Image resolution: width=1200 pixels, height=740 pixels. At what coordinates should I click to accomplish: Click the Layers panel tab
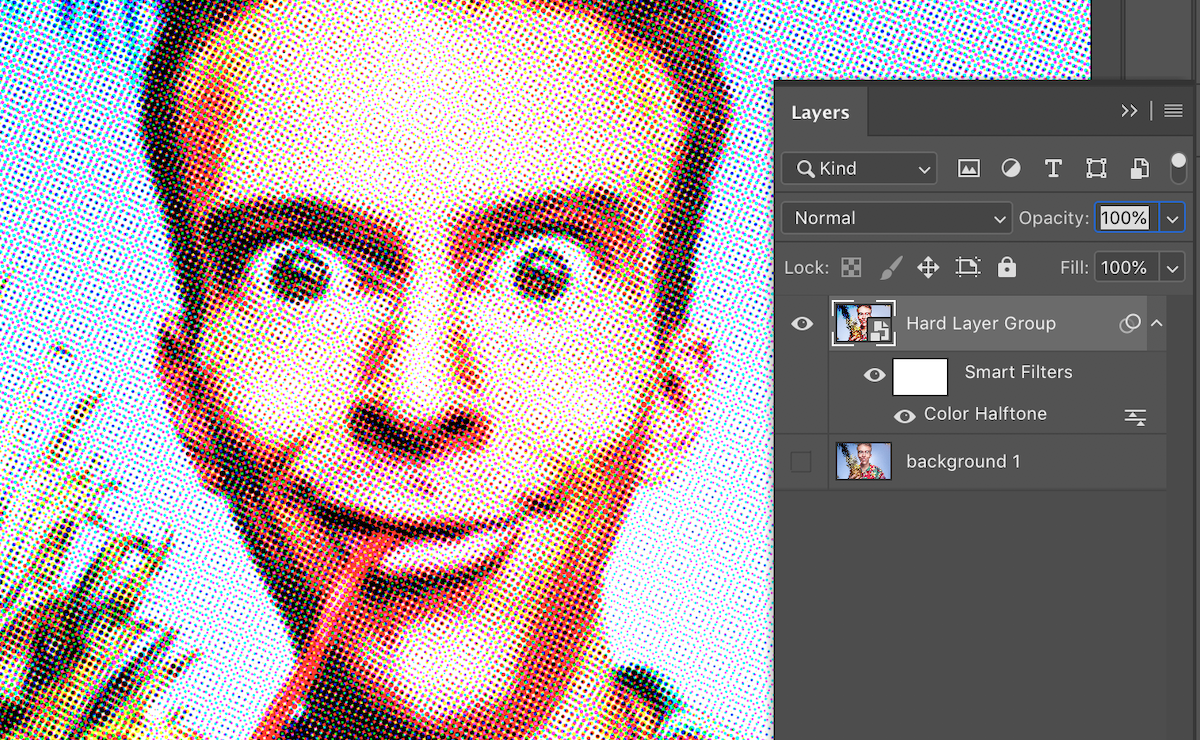click(x=820, y=112)
